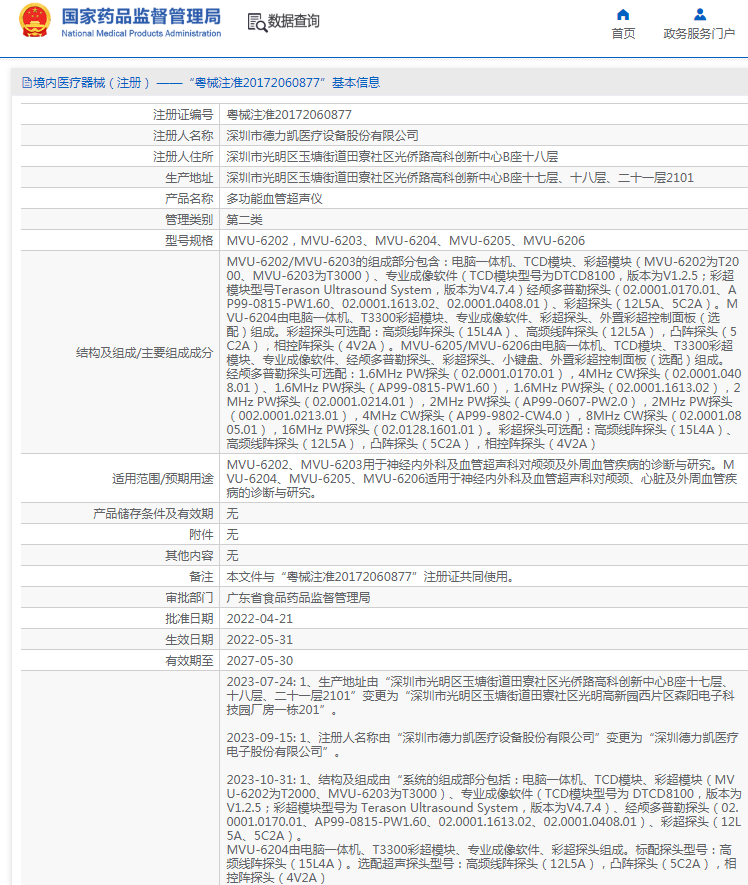Select the 产品名称 label cell
Screen dimensions: 748x885
point(189,199)
